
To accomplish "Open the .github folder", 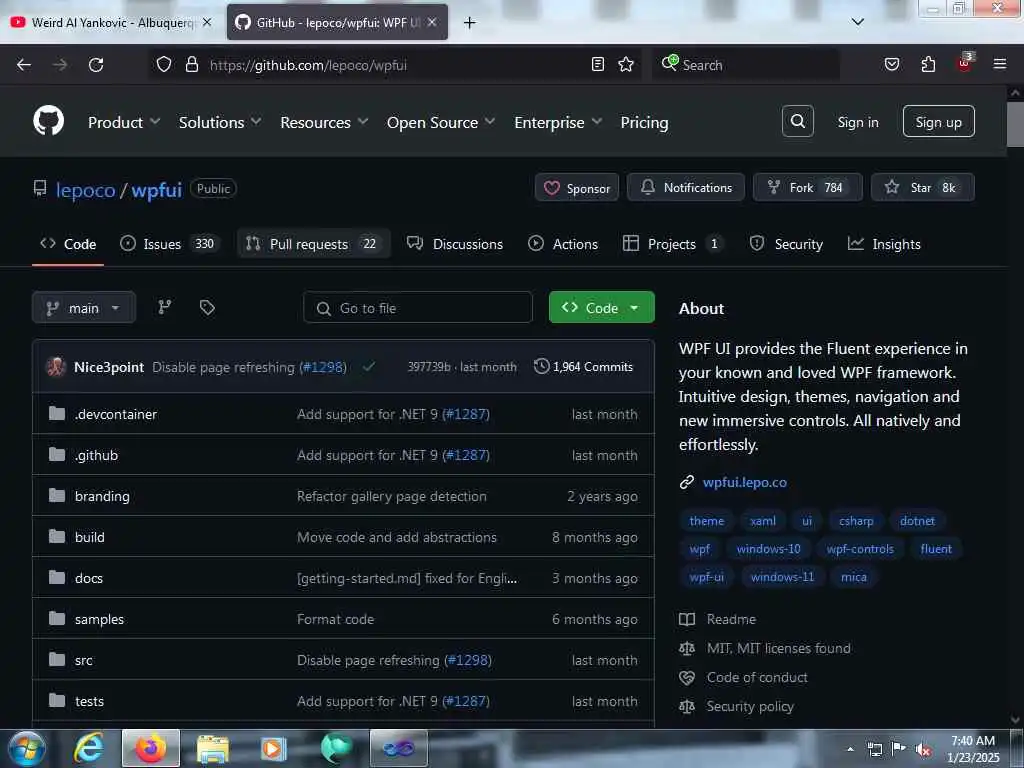I will pos(96,455).
